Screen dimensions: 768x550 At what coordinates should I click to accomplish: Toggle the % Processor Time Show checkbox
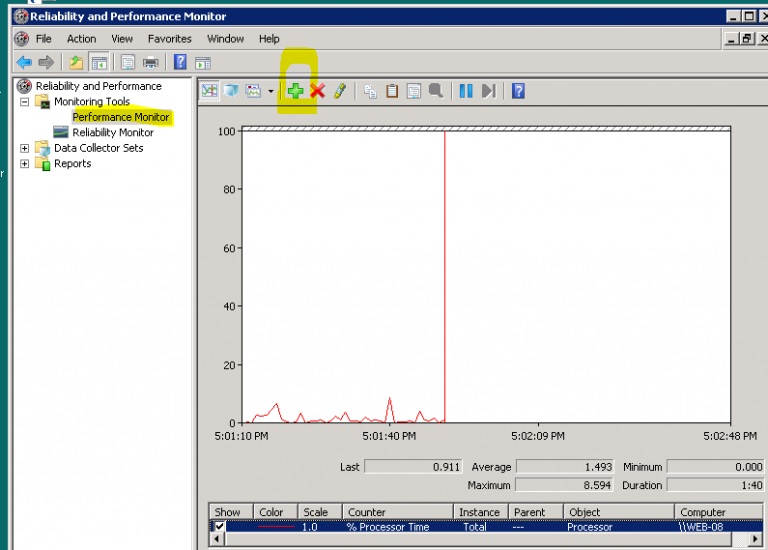pos(220,527)
